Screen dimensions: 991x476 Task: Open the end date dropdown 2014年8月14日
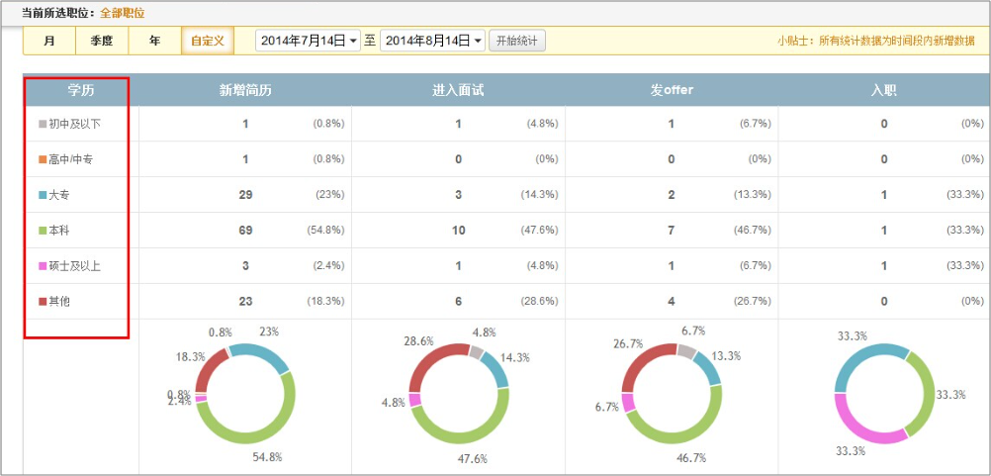point(433,41)
